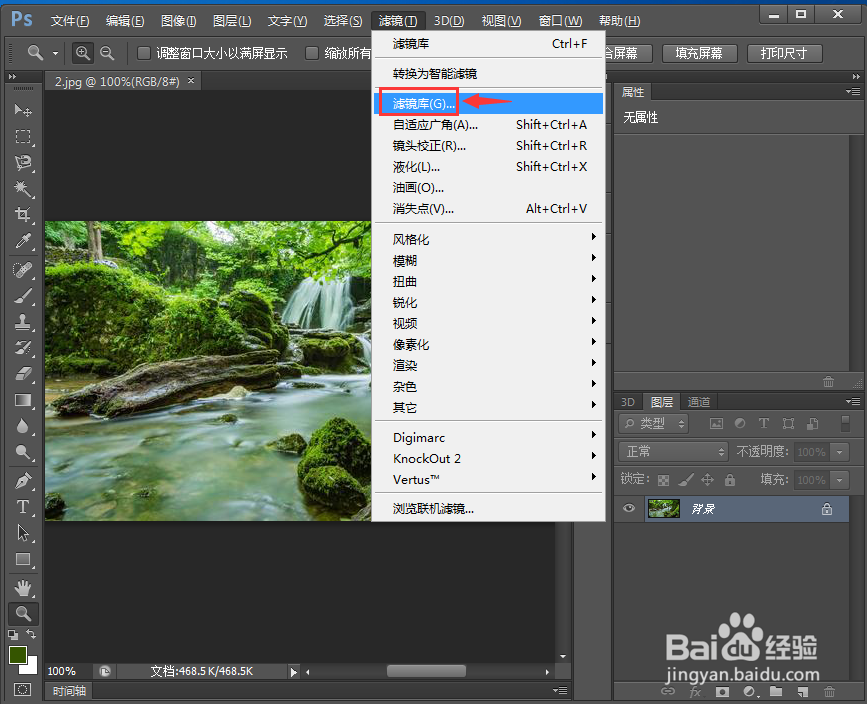Select the Rectangle shape tool

[x=23, y=559]
